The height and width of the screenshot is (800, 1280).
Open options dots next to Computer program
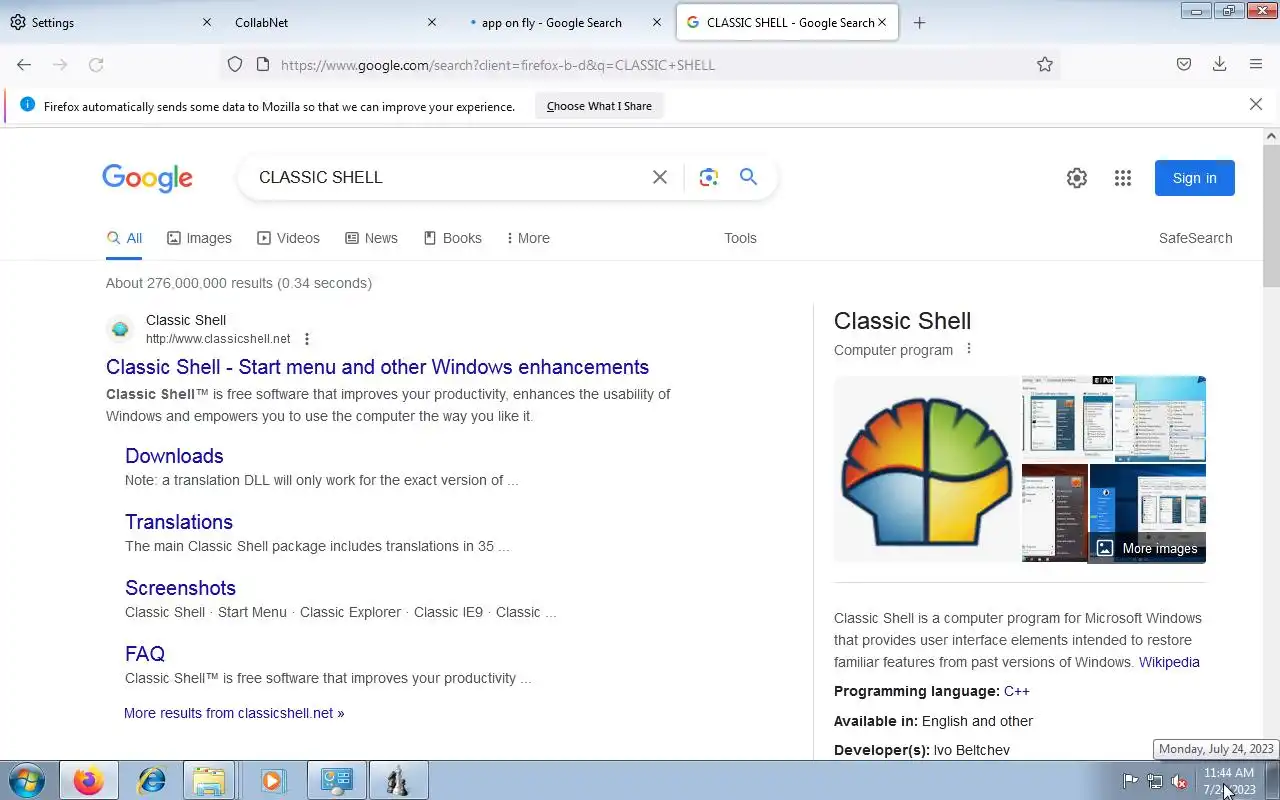click(x=968, y=349)
